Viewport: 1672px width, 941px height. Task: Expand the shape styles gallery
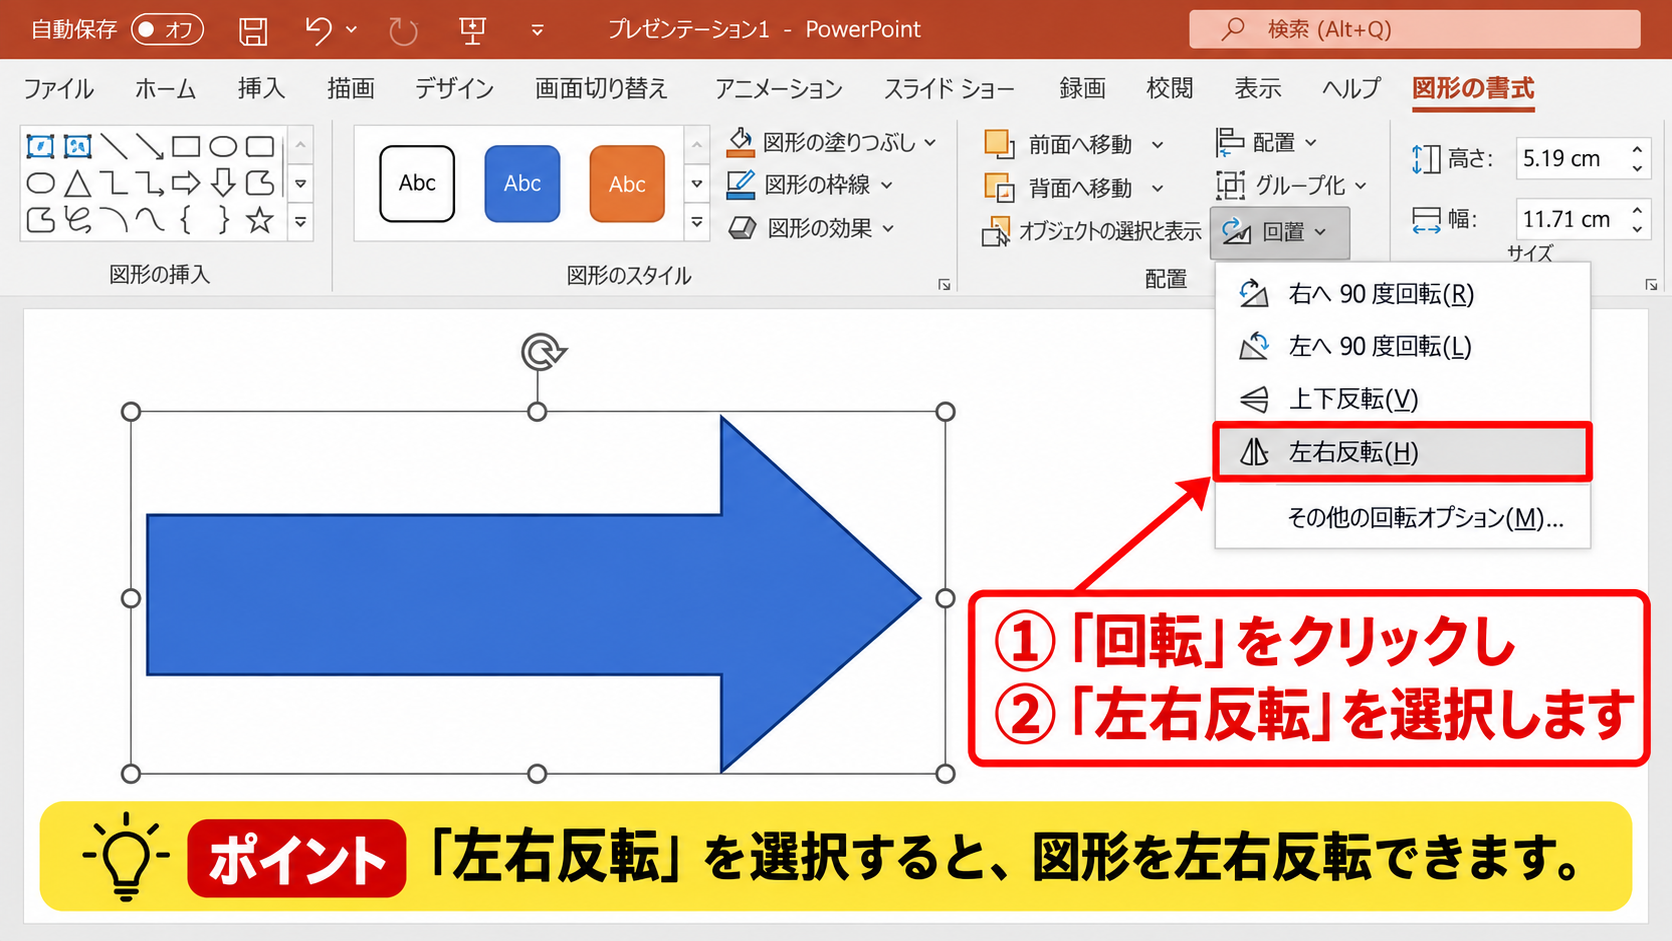coord(697,222)
